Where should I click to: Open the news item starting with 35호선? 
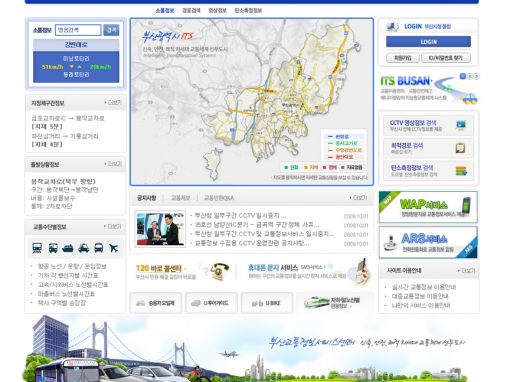tap(257, 225)
